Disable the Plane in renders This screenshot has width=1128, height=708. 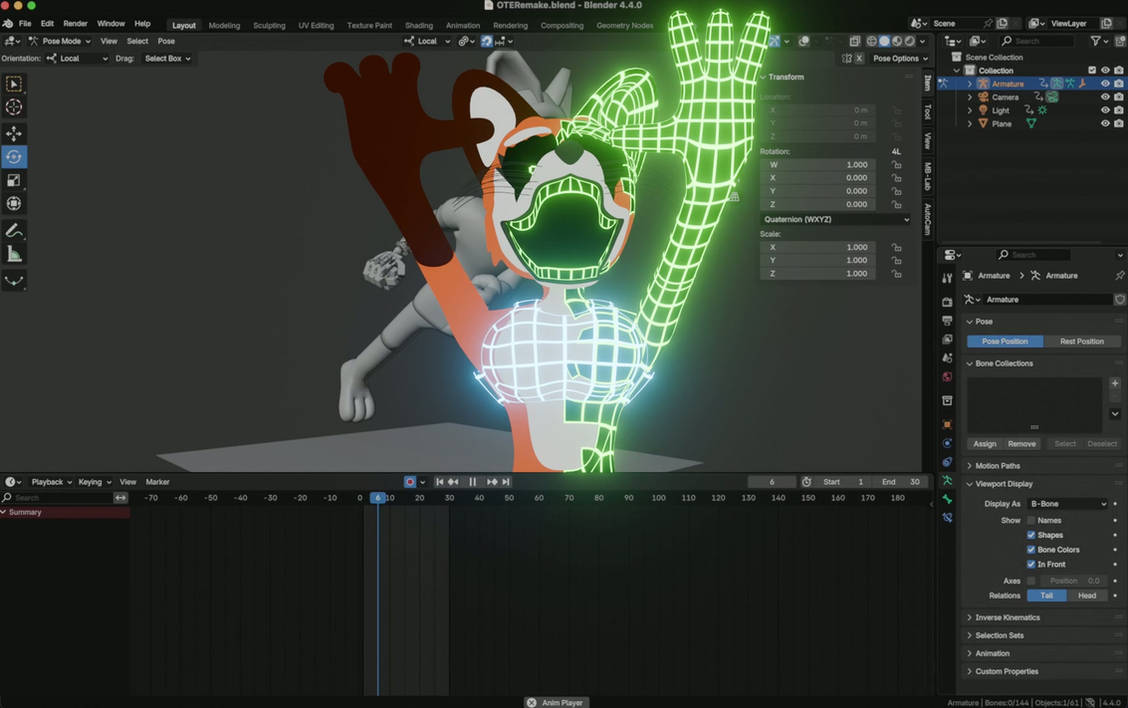click(x=1119, y=124)
